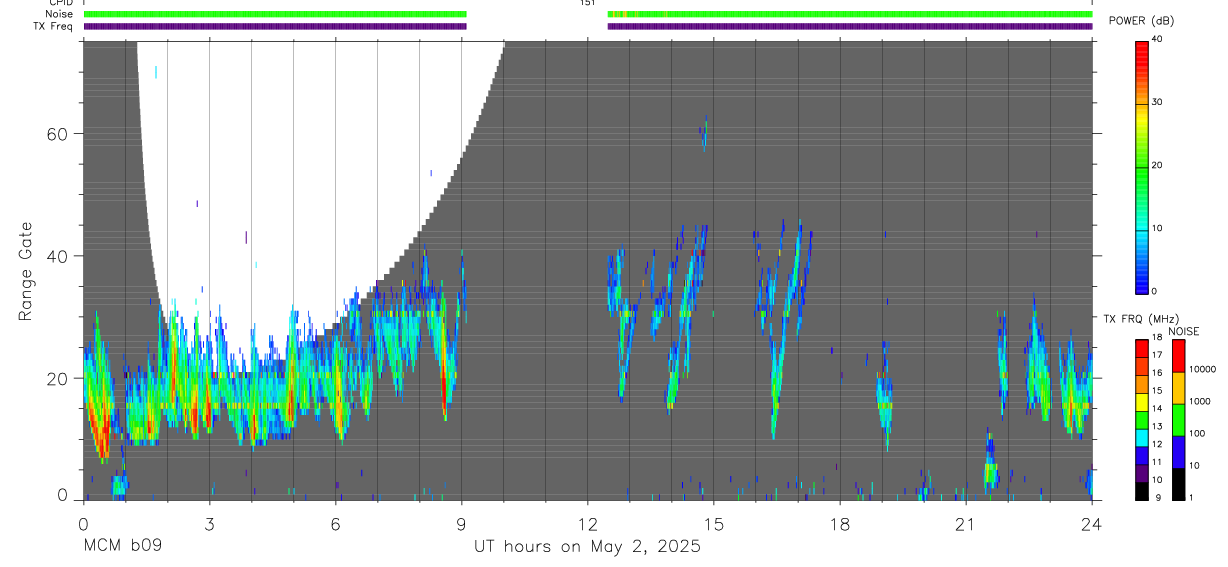Viewport: 1228px width, 567px height.
Task: Click the Noise row label
Action: [x=59, y=14]
